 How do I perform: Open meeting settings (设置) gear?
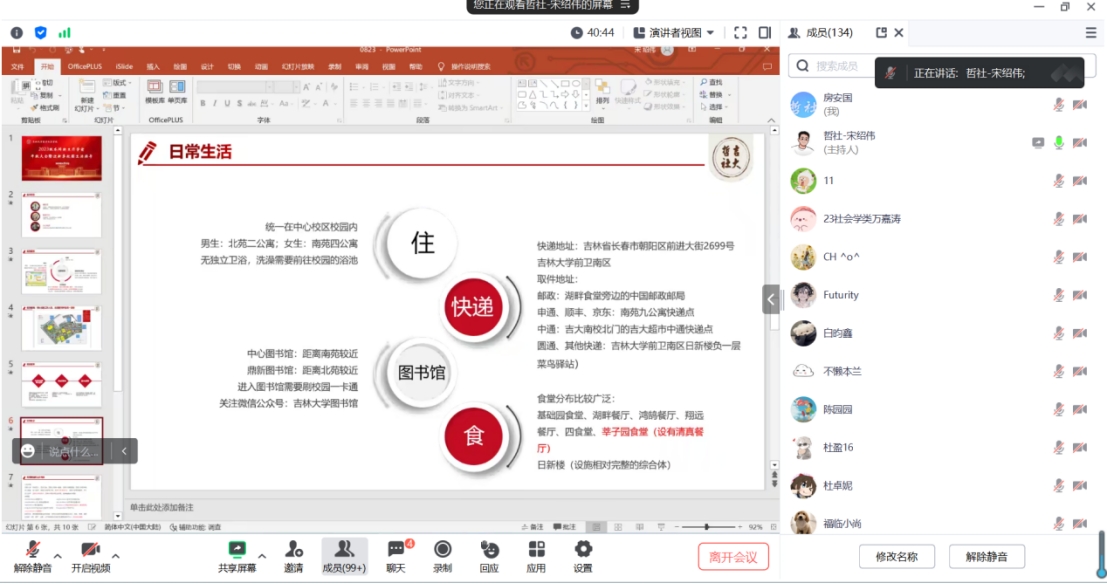(x=583, y=549)
